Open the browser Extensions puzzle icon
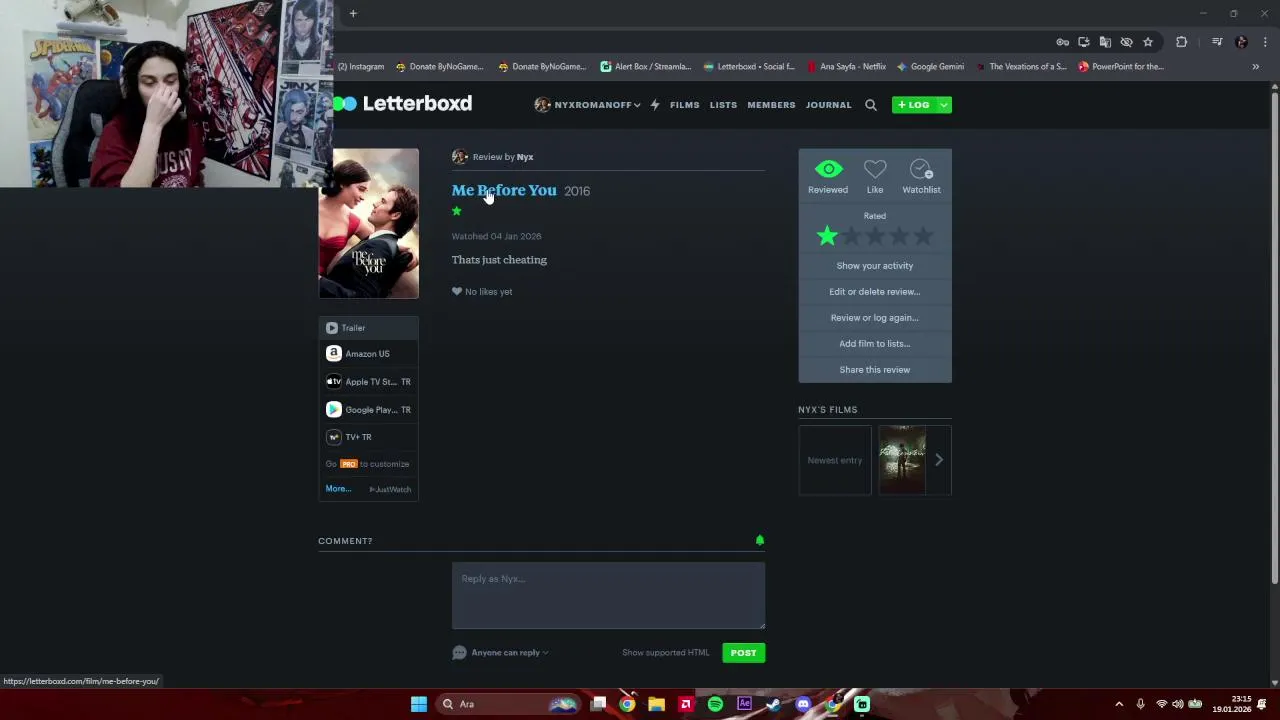Image resolution: width=1280 pixels, height=720 pixels. tap(1182, 42)
